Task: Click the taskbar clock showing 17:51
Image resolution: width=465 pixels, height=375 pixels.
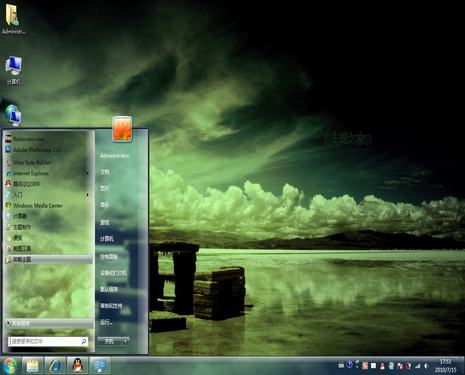Action: coord(445,366)
